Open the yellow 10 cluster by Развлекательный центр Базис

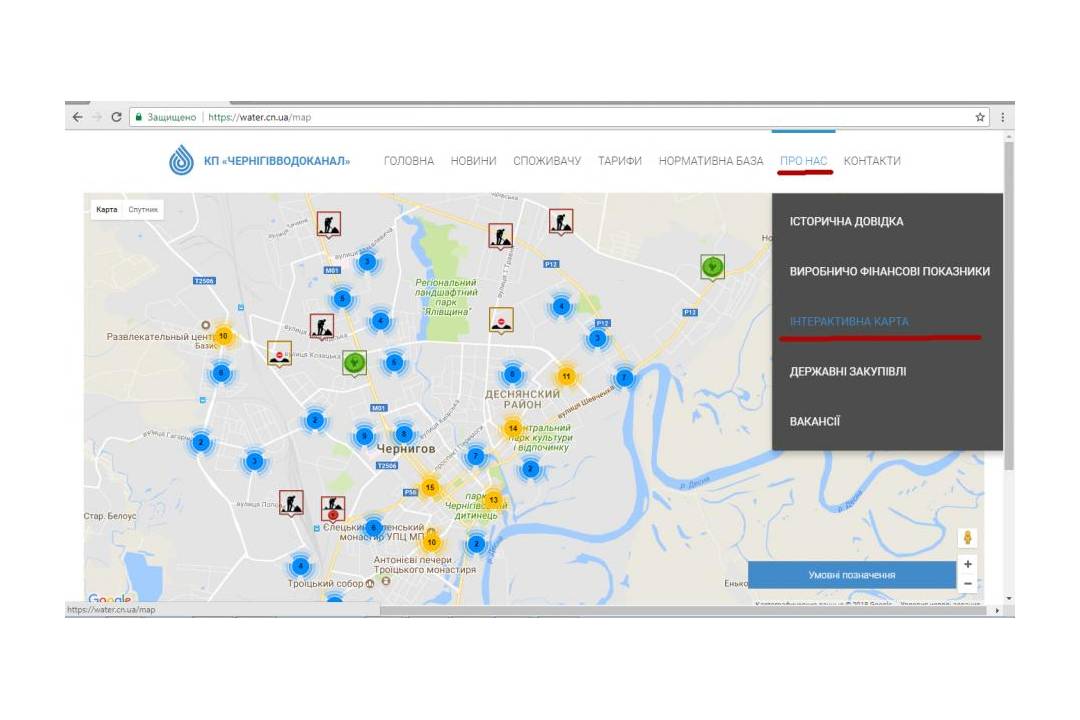click(x=223, y=336)
